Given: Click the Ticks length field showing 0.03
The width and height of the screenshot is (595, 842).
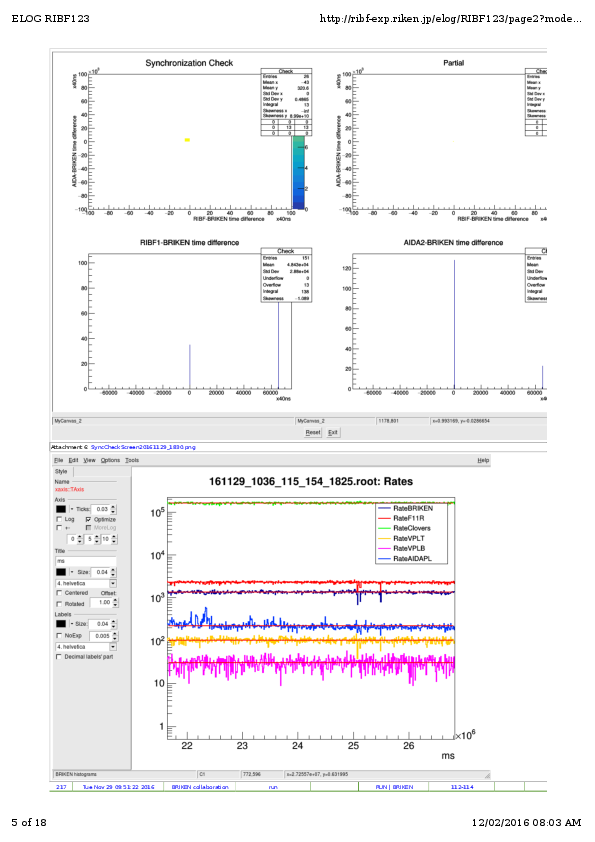Looking at the screenshot, I should coord(100,509).
